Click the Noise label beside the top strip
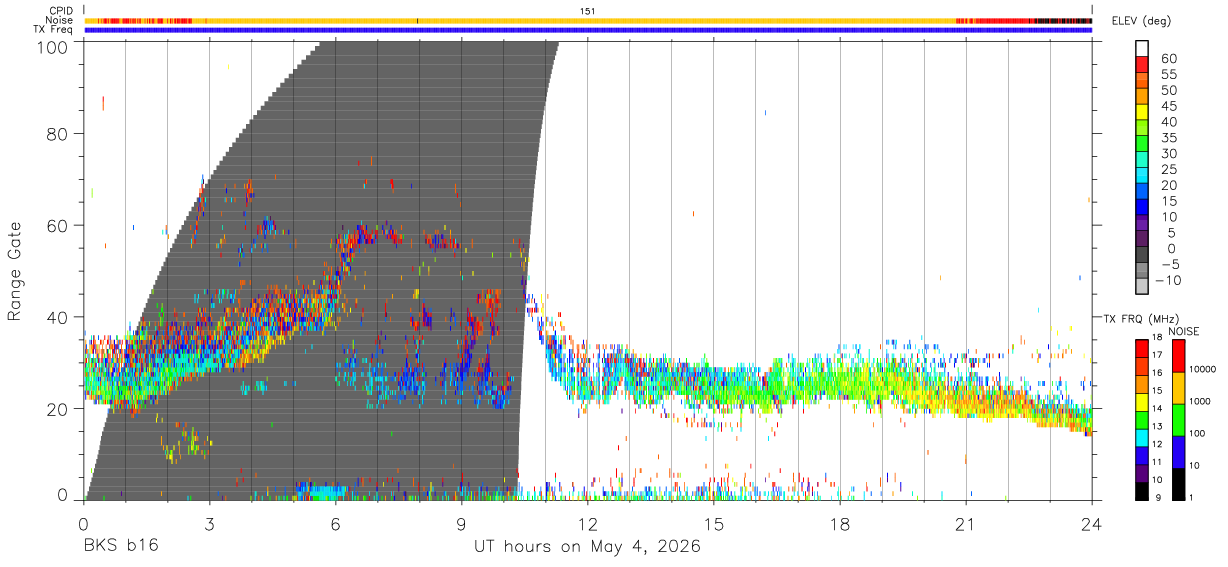This screenshot has height=567, width=1228. 59,20
